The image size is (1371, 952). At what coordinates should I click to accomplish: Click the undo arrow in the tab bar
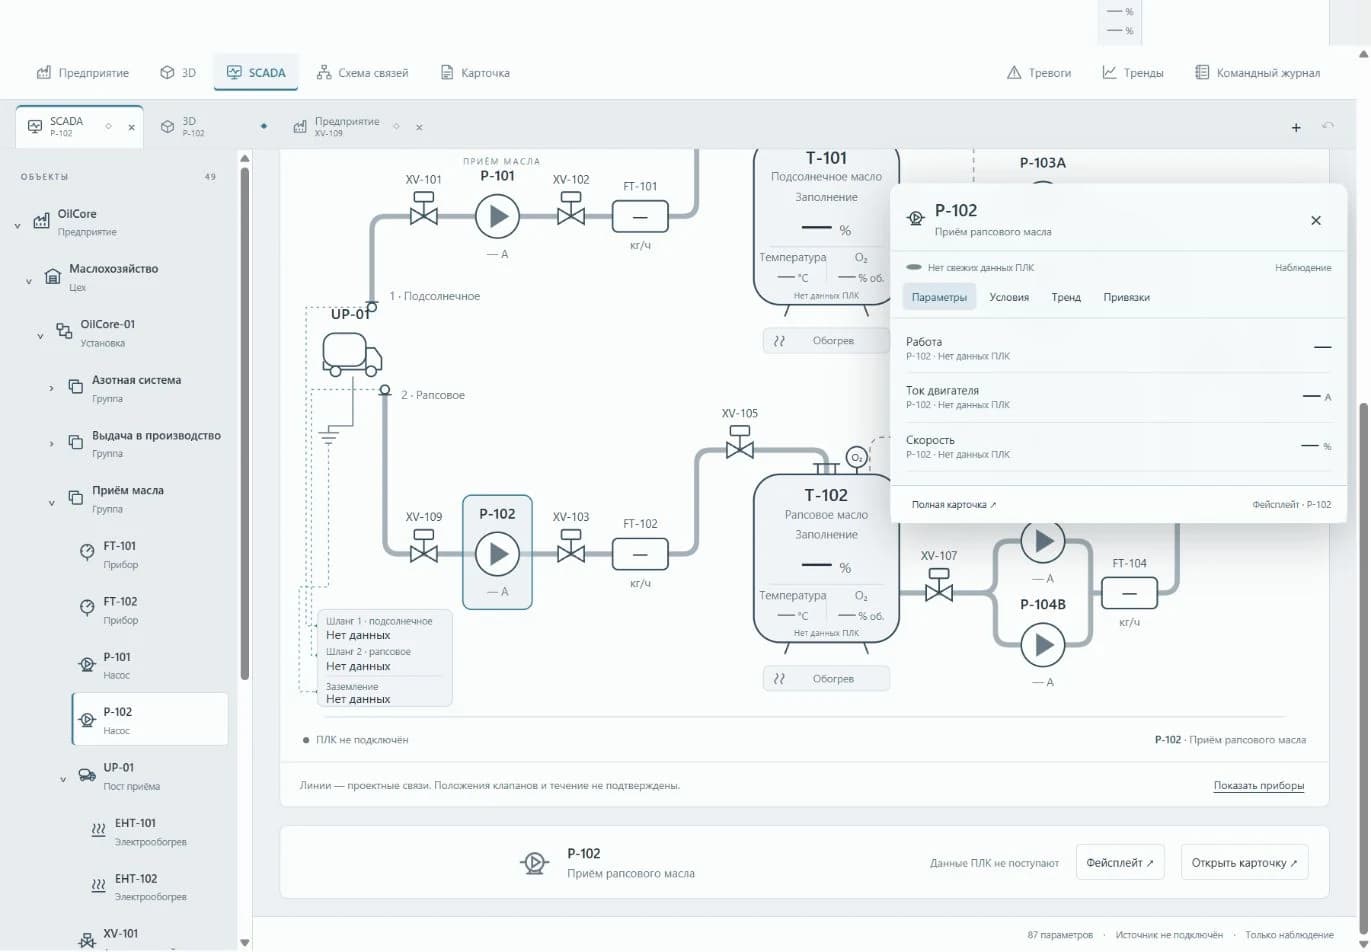(1328, 126)
